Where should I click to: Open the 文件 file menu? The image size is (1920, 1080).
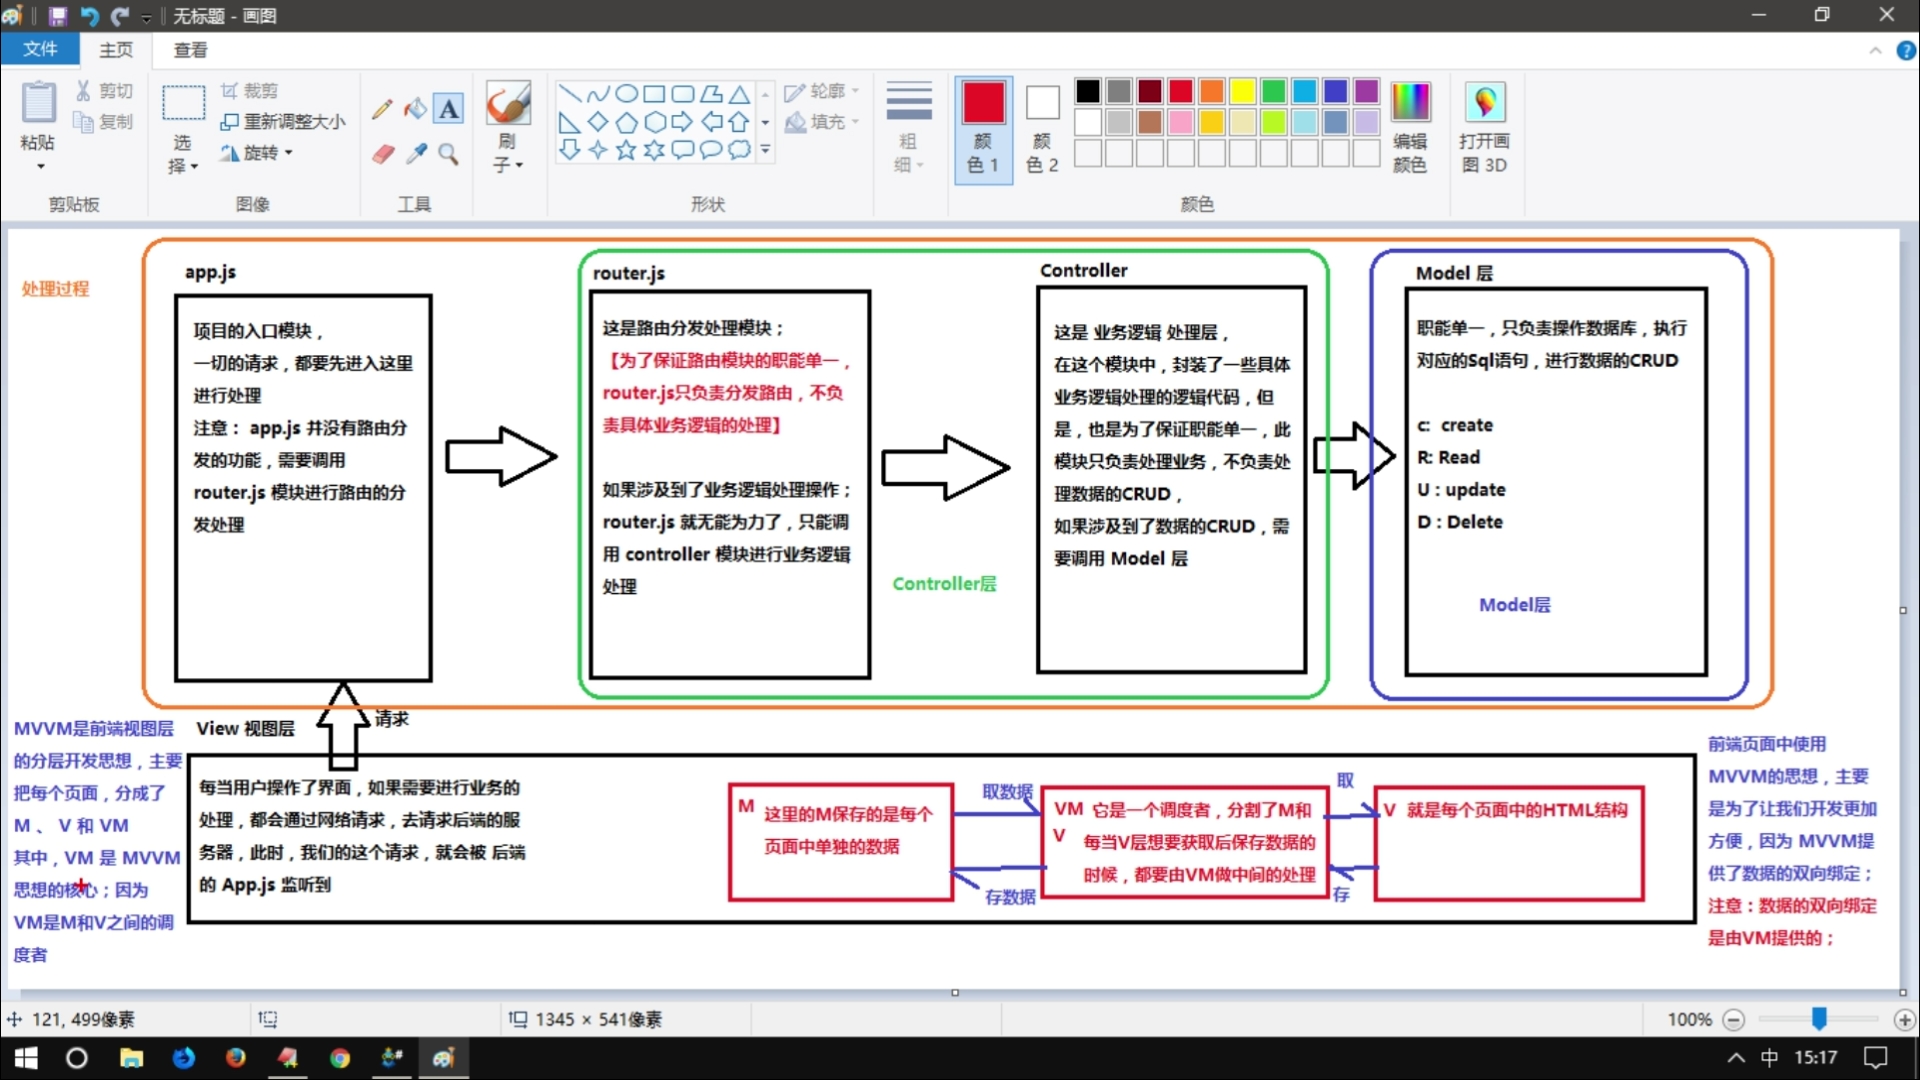click(x=40, y=49)
